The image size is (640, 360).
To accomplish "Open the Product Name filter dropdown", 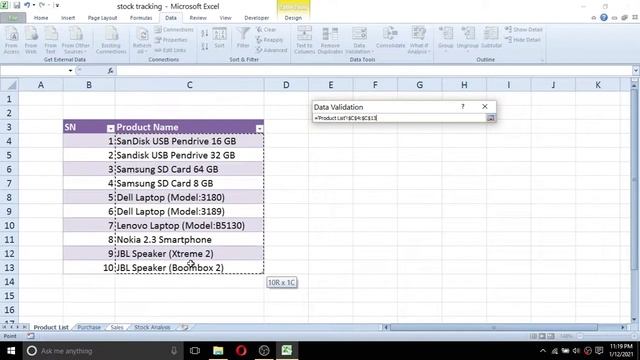I will [x=259, y=129].
